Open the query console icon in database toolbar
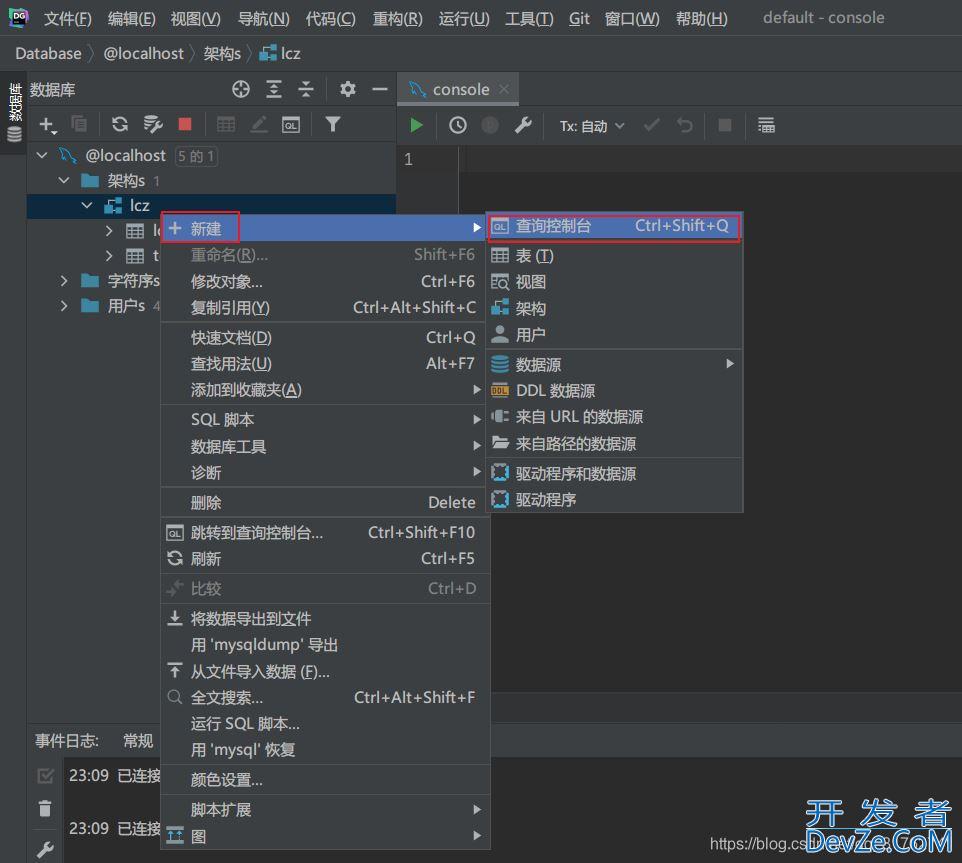Viewport: 962px width, 863px height. click(291, 125)
